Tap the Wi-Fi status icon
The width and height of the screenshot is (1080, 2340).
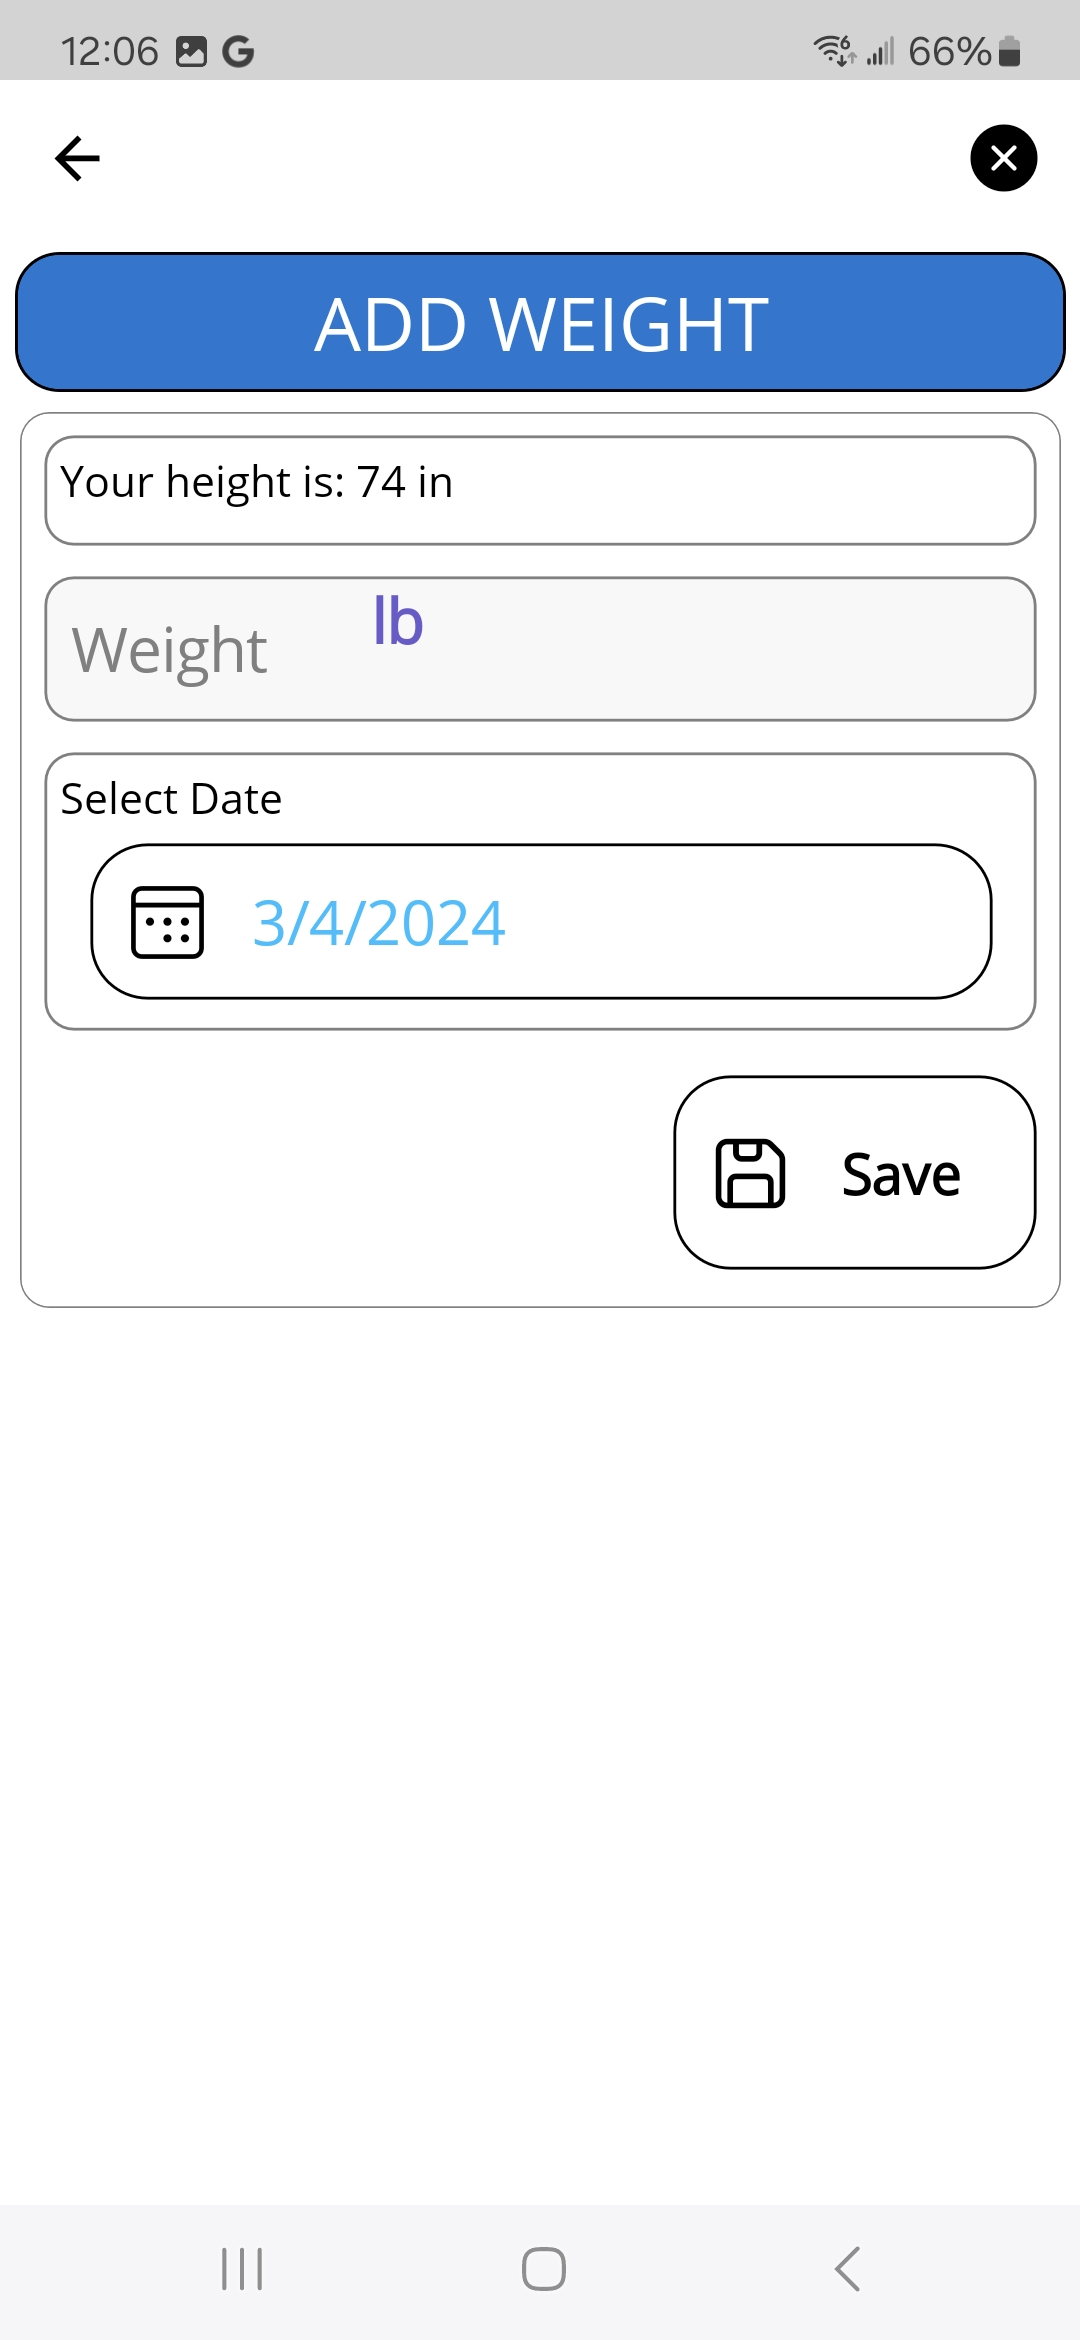pos(834,50)
